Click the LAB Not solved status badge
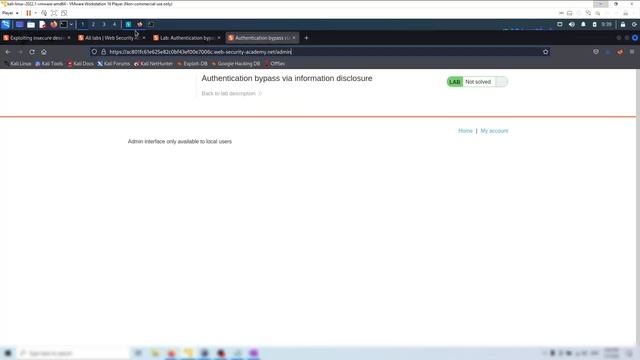This screenshot has width=640, height=360. (477, 82)
